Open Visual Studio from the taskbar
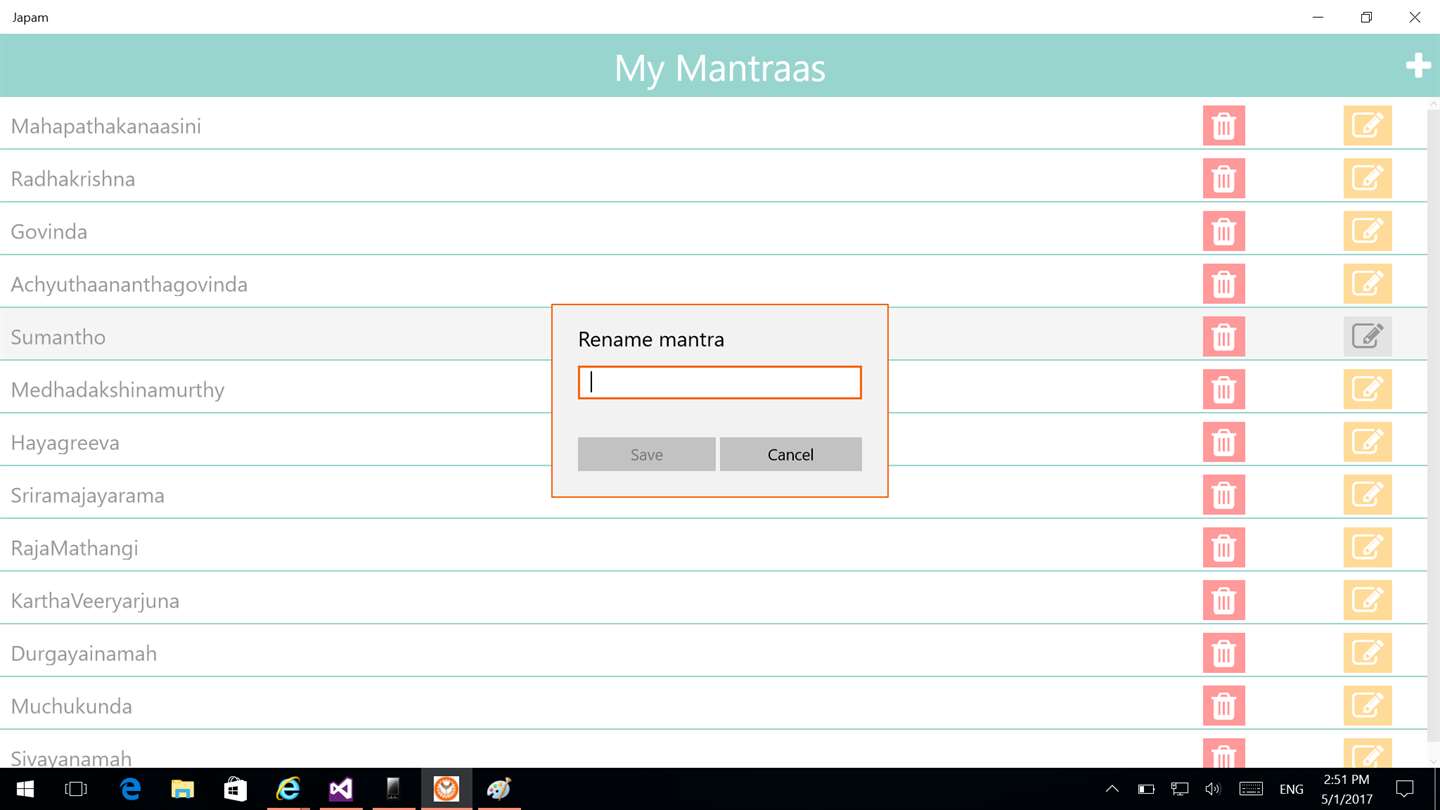This screenshot has width=1440, height=810. click(x=340, y=789)
